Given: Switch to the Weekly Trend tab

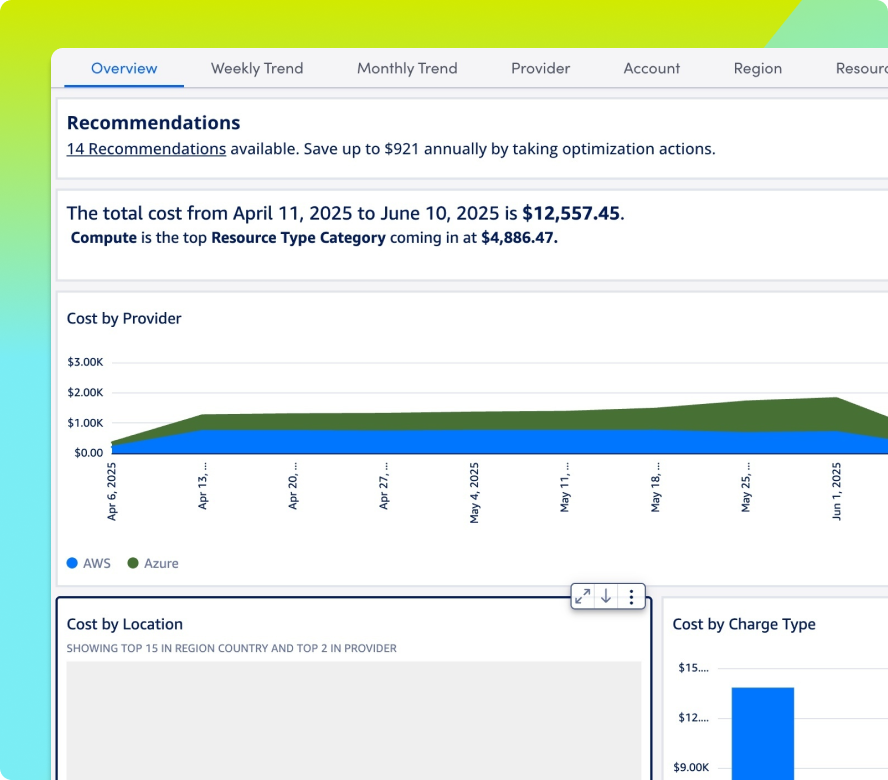Looking at the screenshot, I should (x=257, y=69).
